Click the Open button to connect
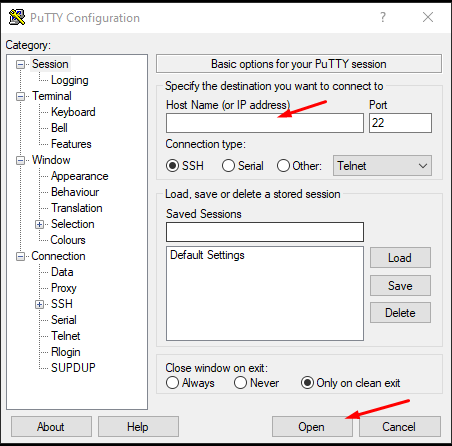The width and height of the screenshot is (452, 446). 312,427
